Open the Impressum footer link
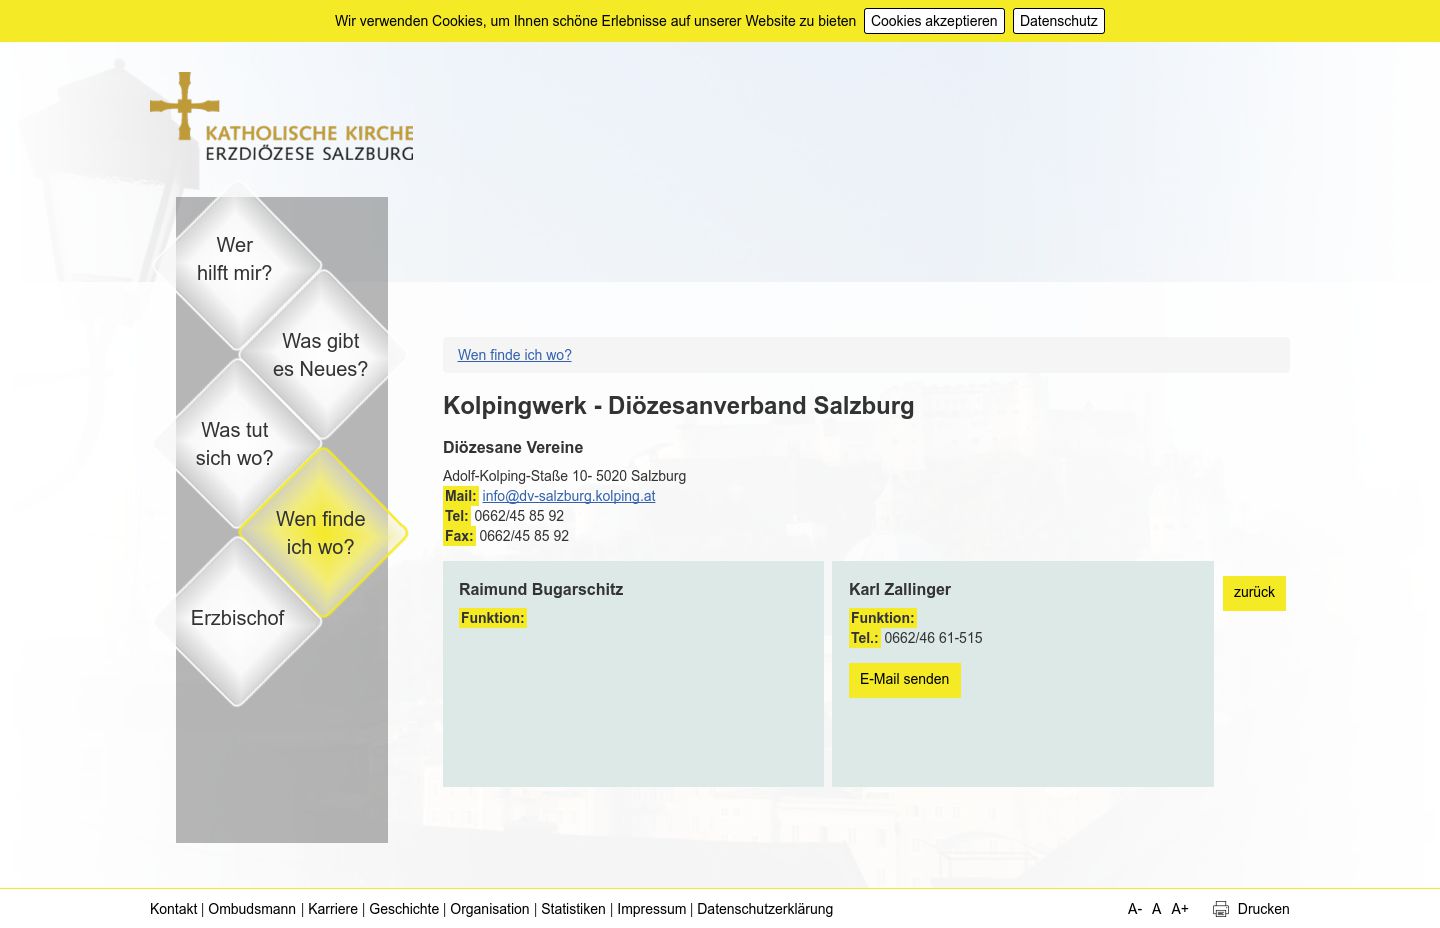This screenshot has width=1440, height=928. 651,909
